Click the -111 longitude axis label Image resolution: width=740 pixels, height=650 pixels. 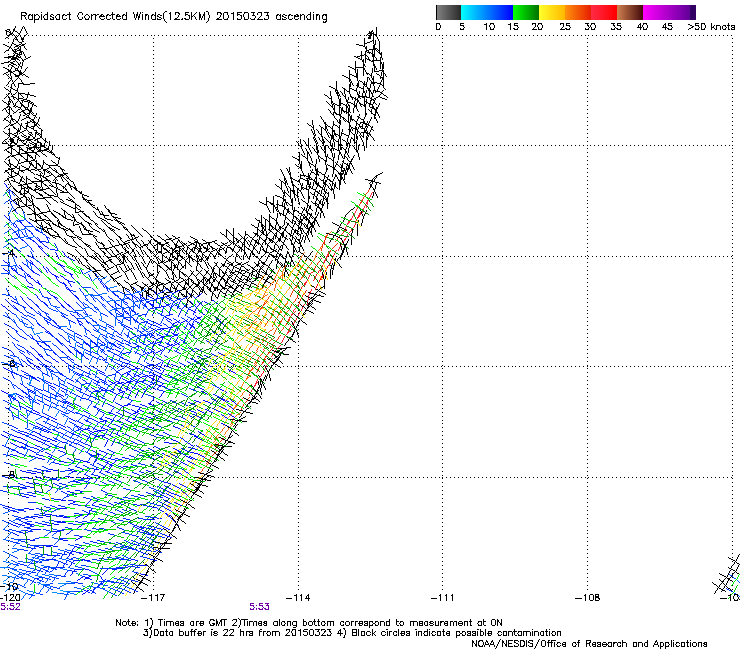[x=443, y=598]
